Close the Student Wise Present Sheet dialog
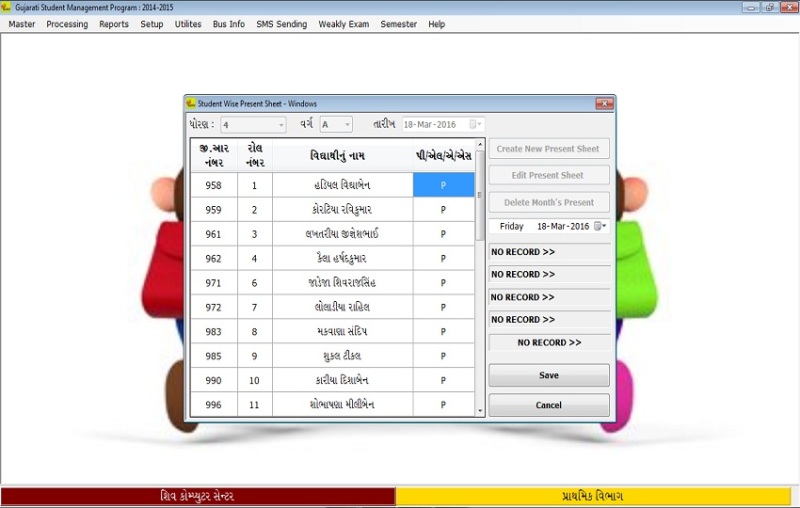This screenshot has height=508, width=800. click(x=603, y=103)
